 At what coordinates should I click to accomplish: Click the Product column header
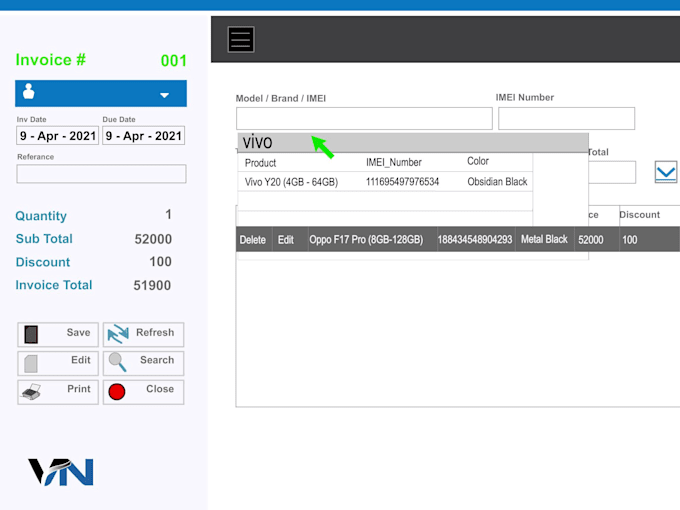click(x=260, y=163)
